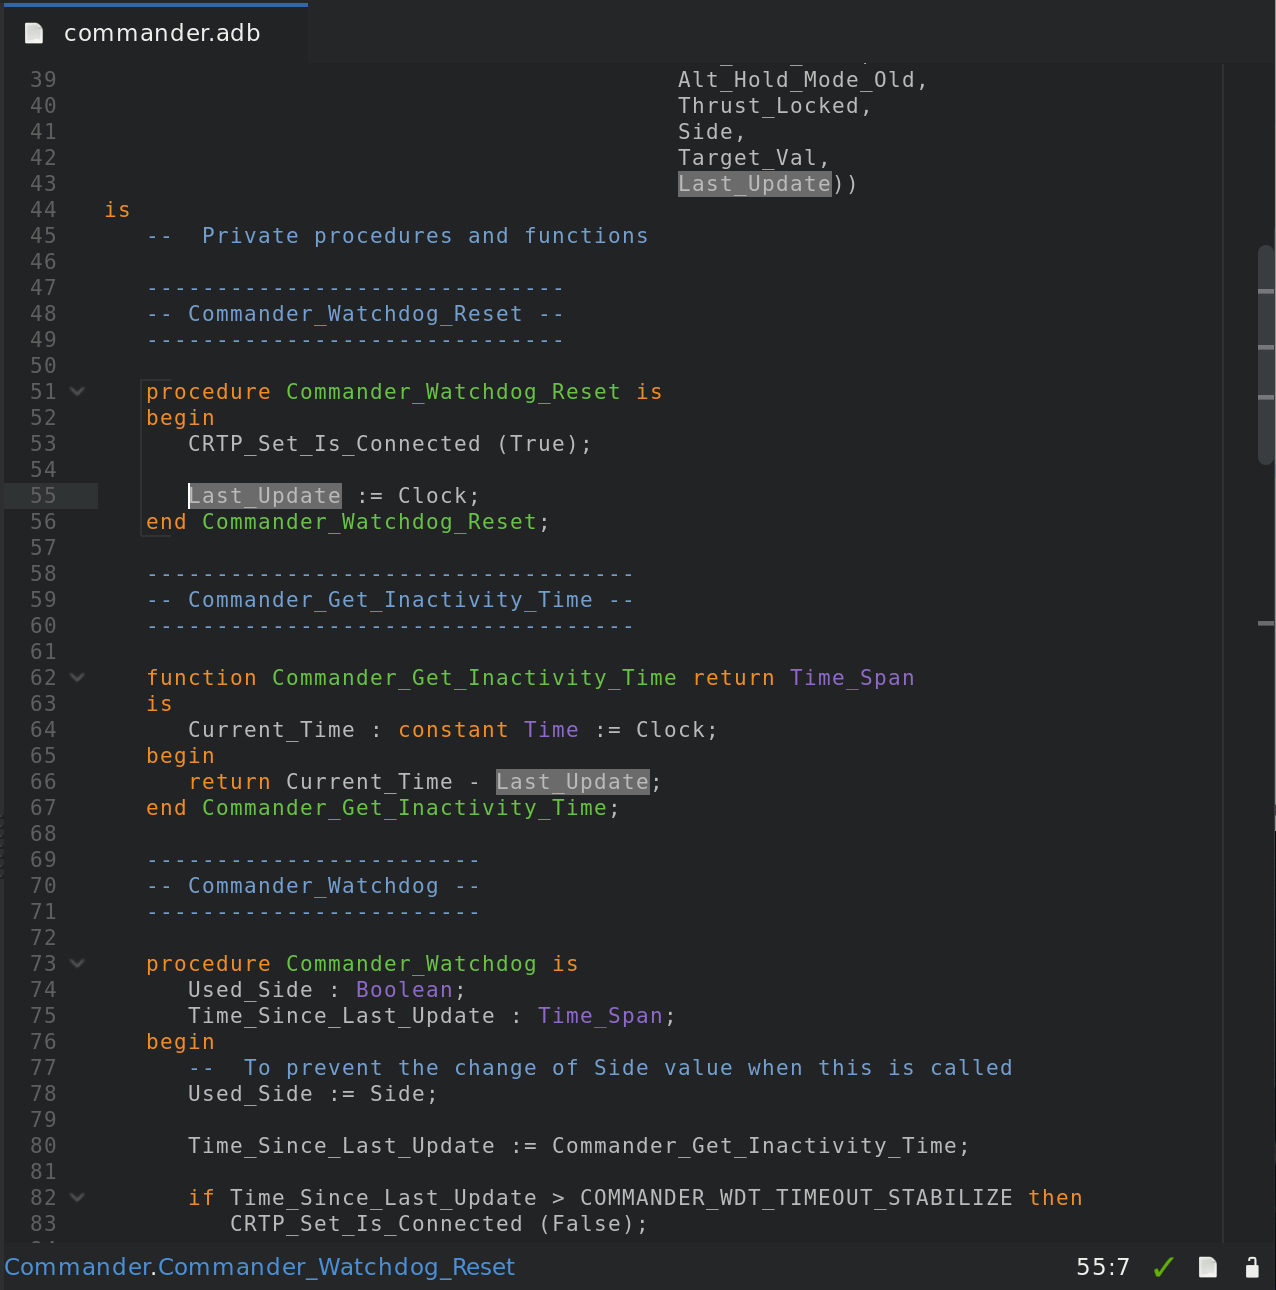The image size is (1276, 1290).
Task: Click CRTP_Set_Is_Connected (True) call on line 53
Action: point(390,444)
